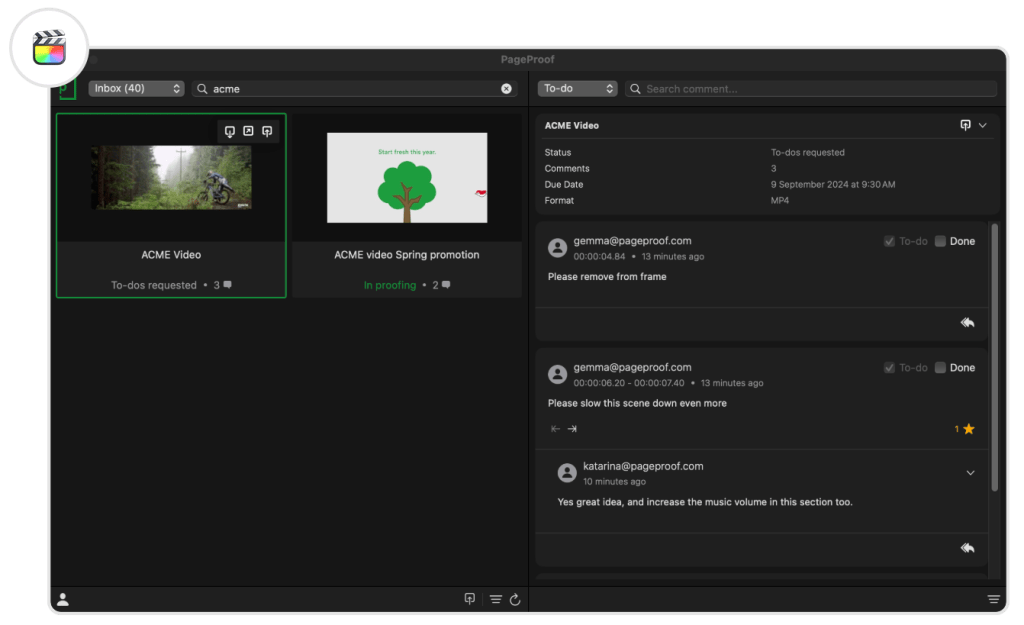The image size is (1024, 625).
Task: Open the people icon in the bottom-left corner
Action: pyautogui.click(x=64, y=599)
